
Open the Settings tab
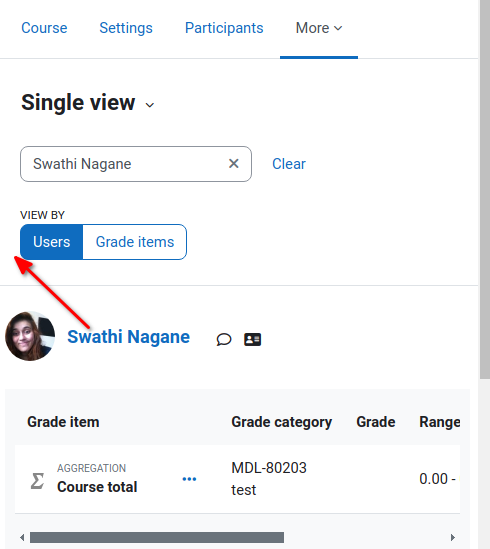click(126, 28)
